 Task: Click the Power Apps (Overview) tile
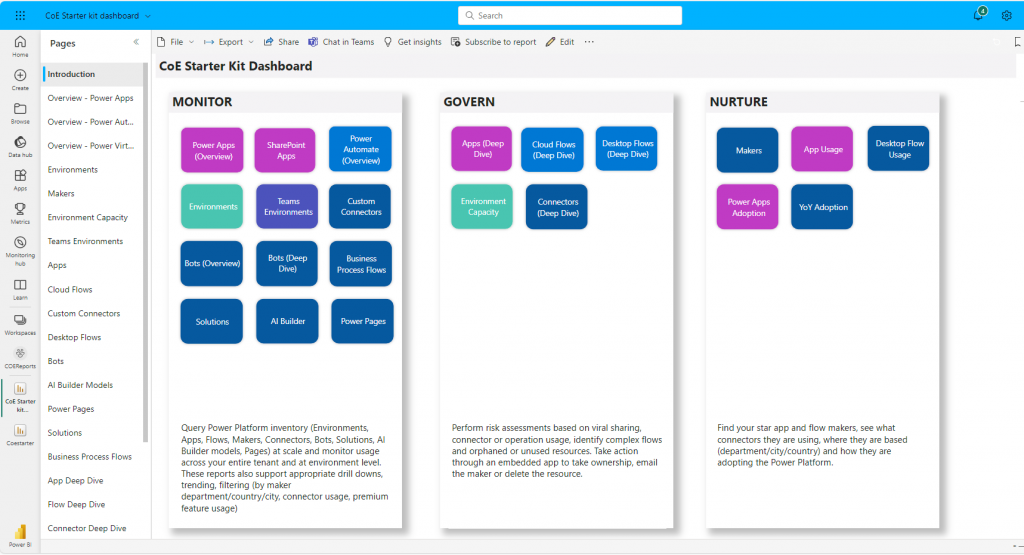213,150
